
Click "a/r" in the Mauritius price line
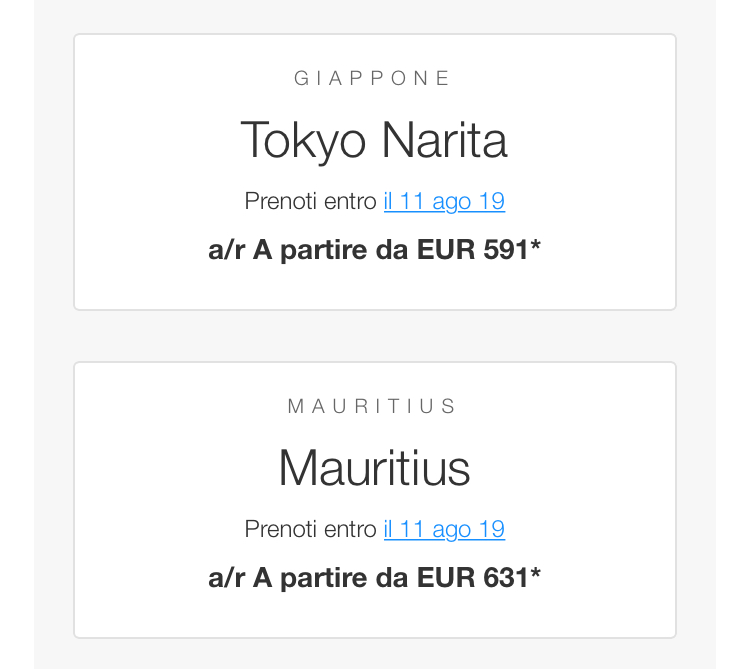coord(226,578)
